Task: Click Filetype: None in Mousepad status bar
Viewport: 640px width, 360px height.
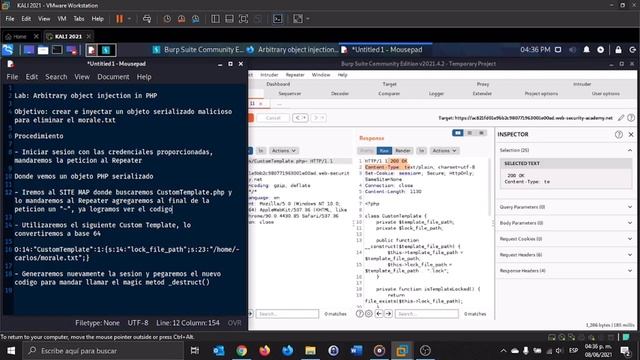Action: coord(98,323)
